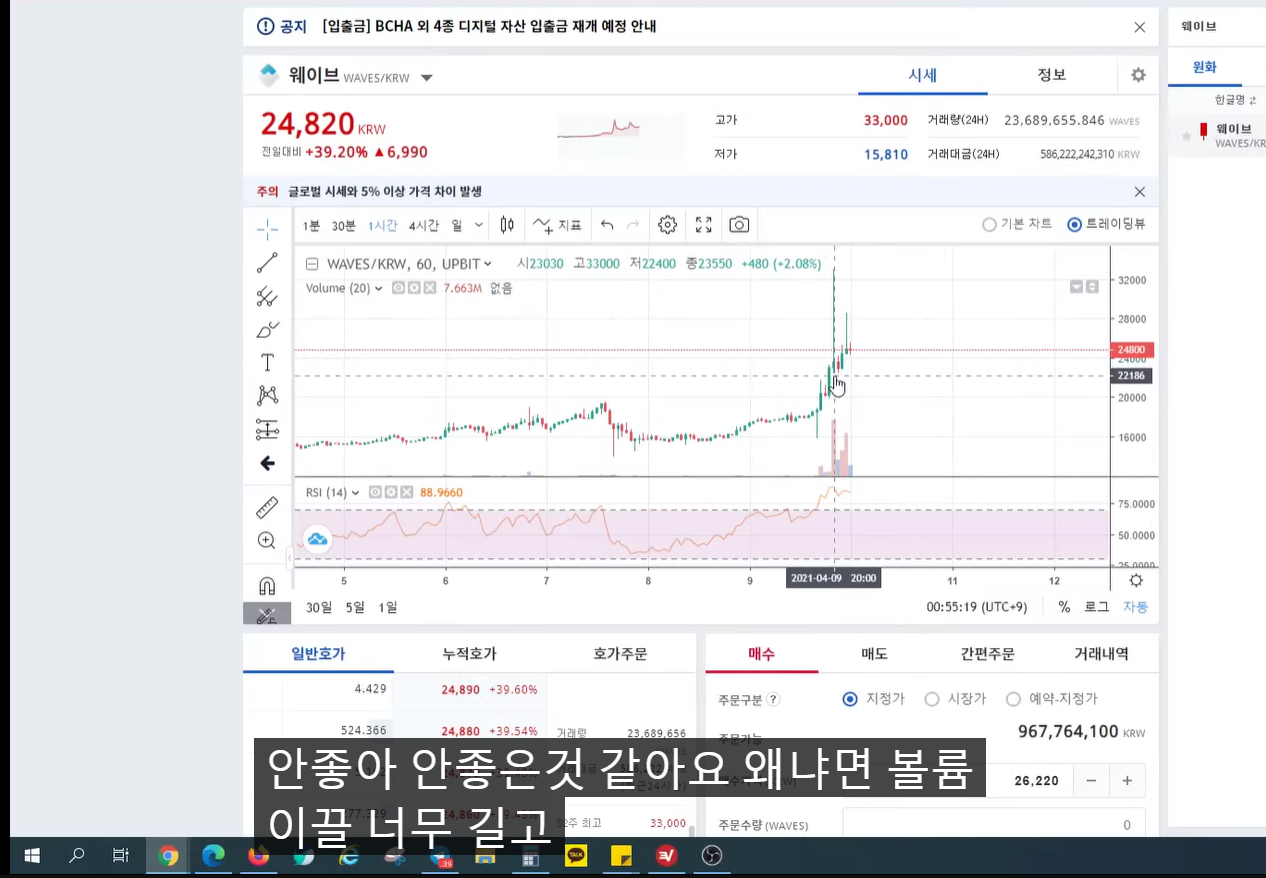Toggle the stay-in-drawing-mode pencil lock icon
Screen dimensions: 1266x878
point(267,615)
